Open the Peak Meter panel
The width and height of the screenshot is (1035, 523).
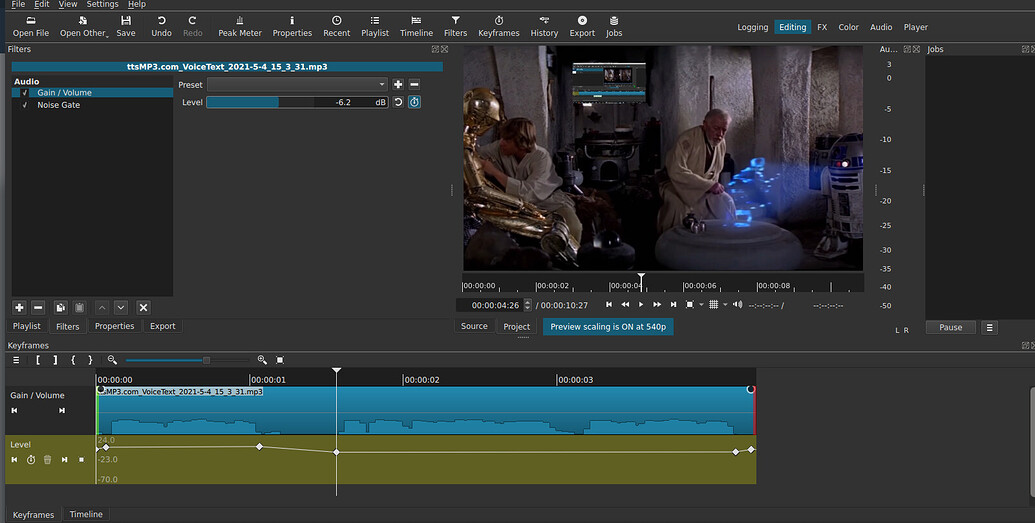(x=240, y=26)
